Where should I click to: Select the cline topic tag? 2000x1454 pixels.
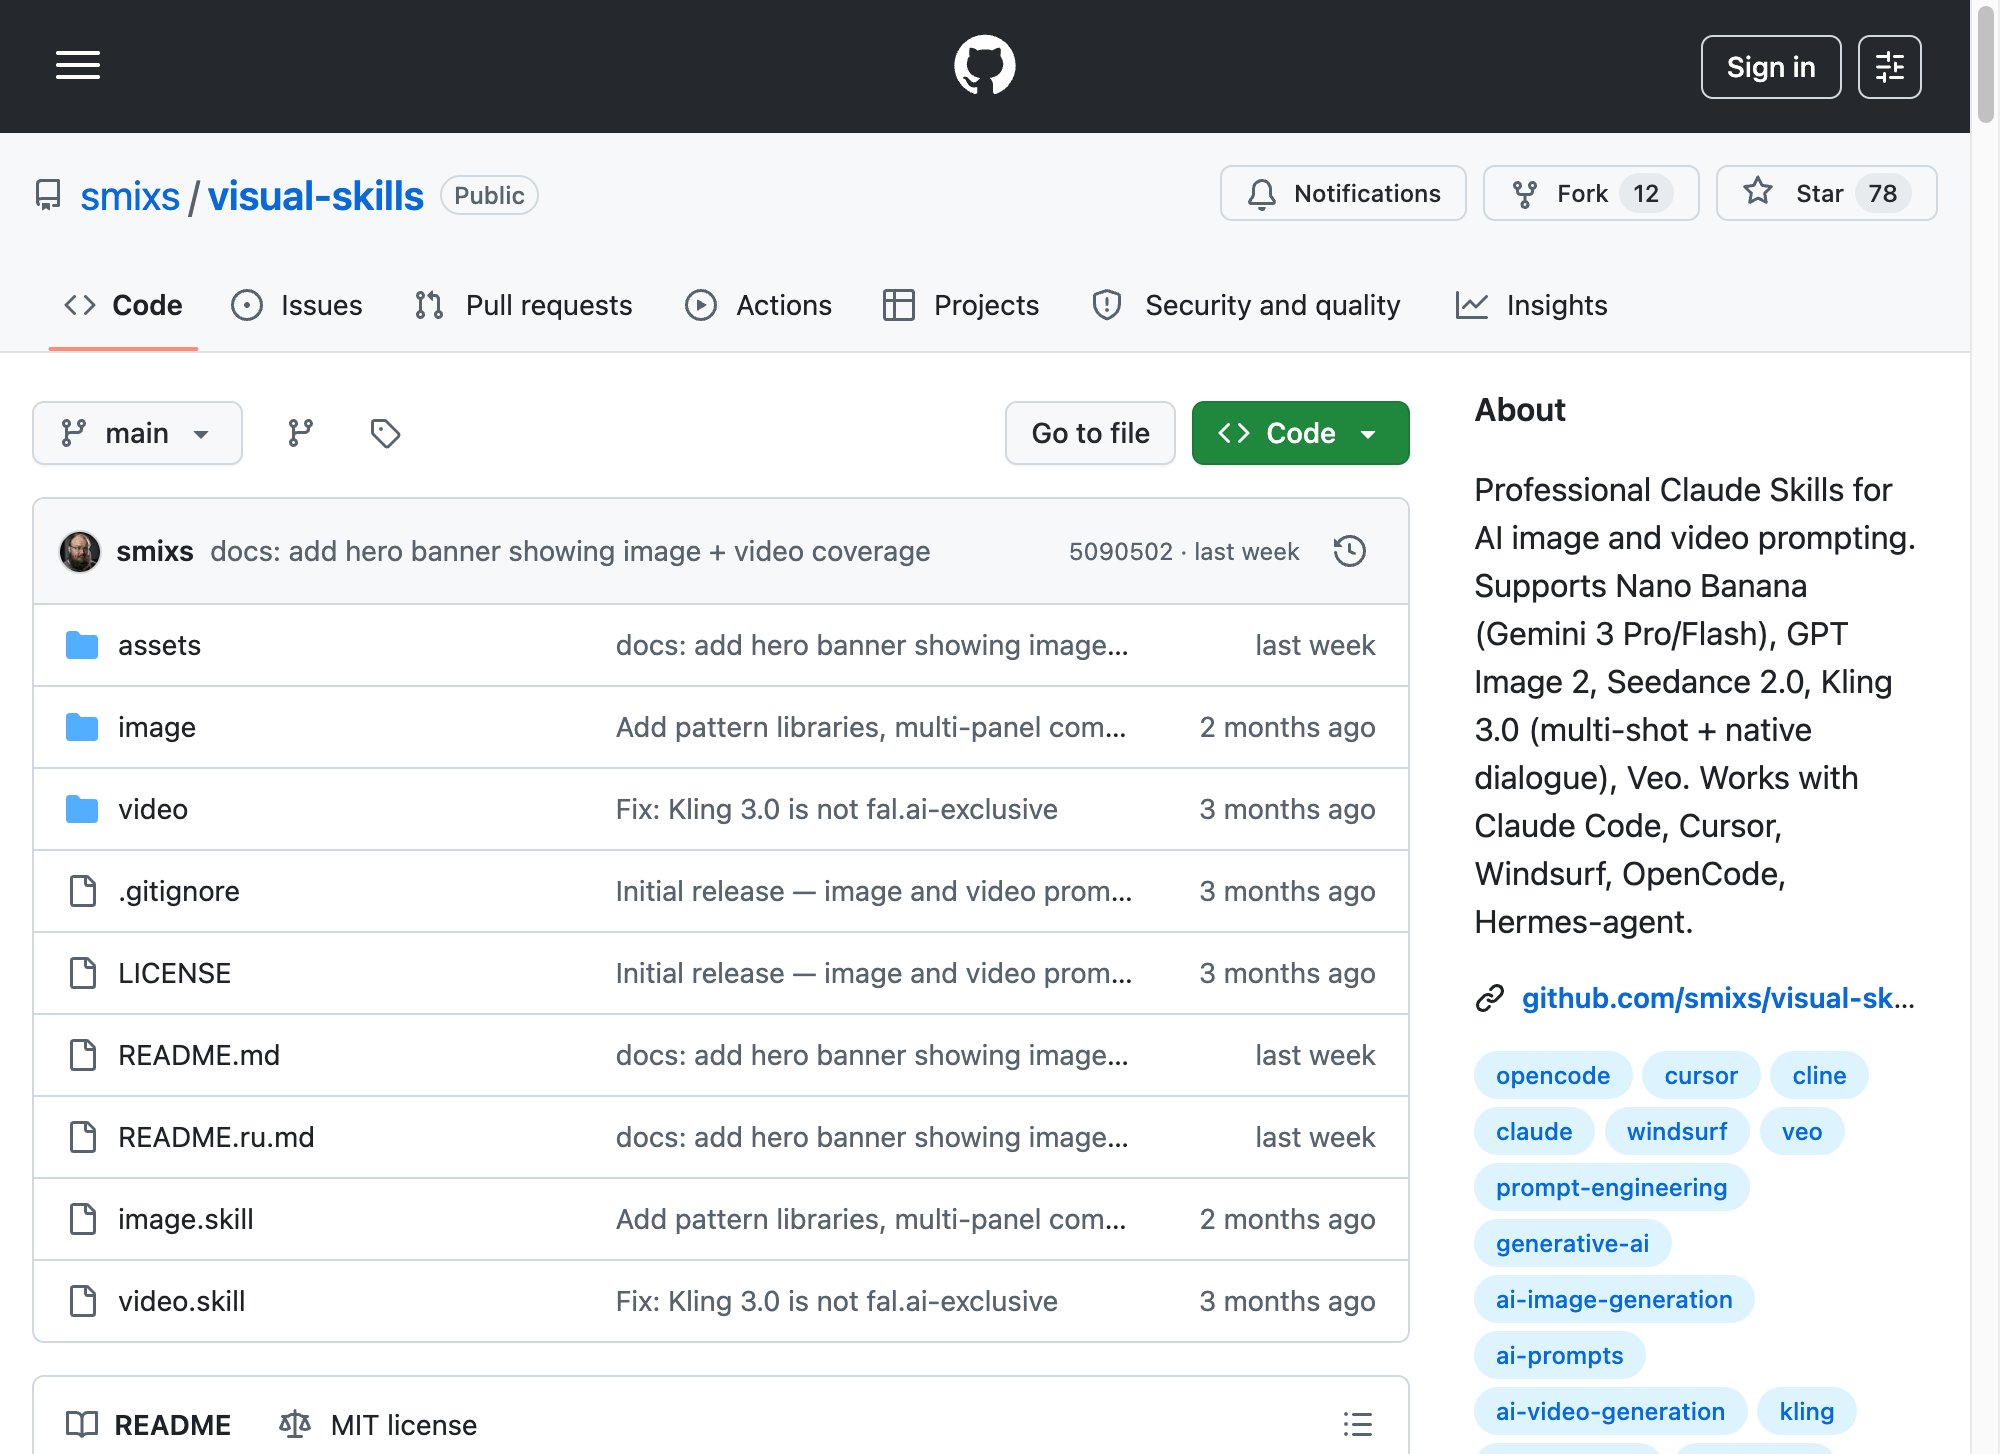[x=1819, y=1075]
